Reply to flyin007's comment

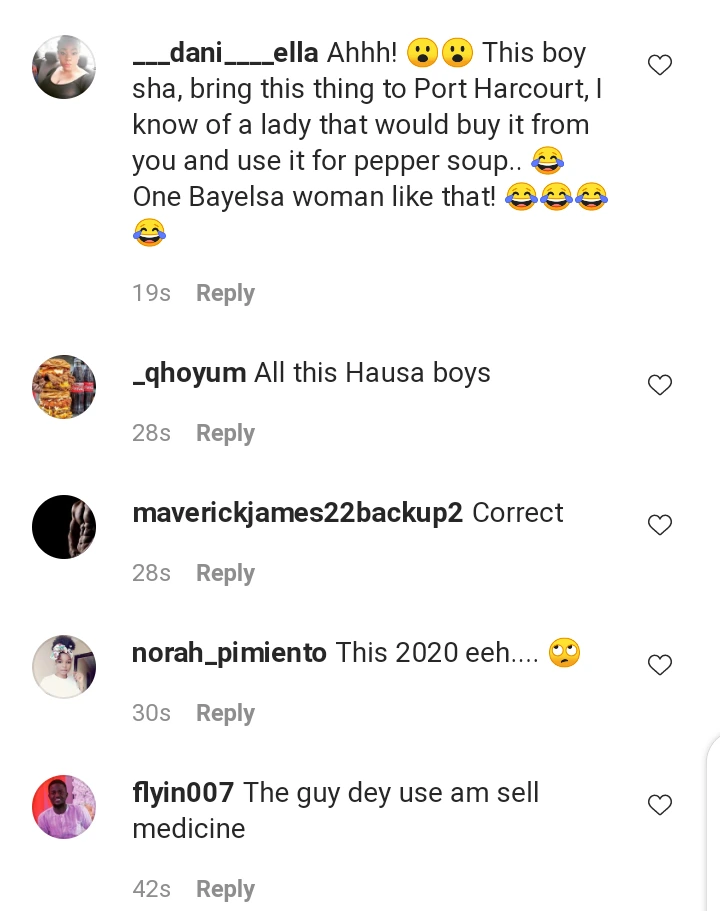pos(225,889)
